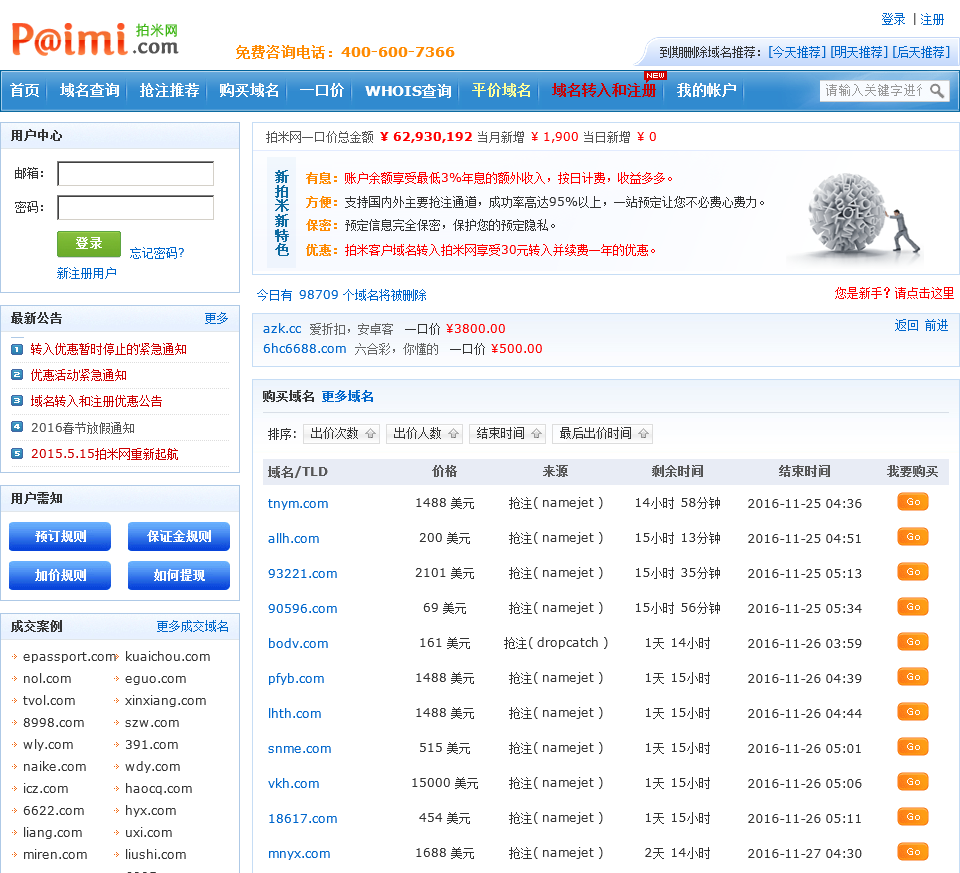Viewport: 960px width, 873px height.
Task: Sort by 最后出价时间 arrow
Action: tap(602, 434)
